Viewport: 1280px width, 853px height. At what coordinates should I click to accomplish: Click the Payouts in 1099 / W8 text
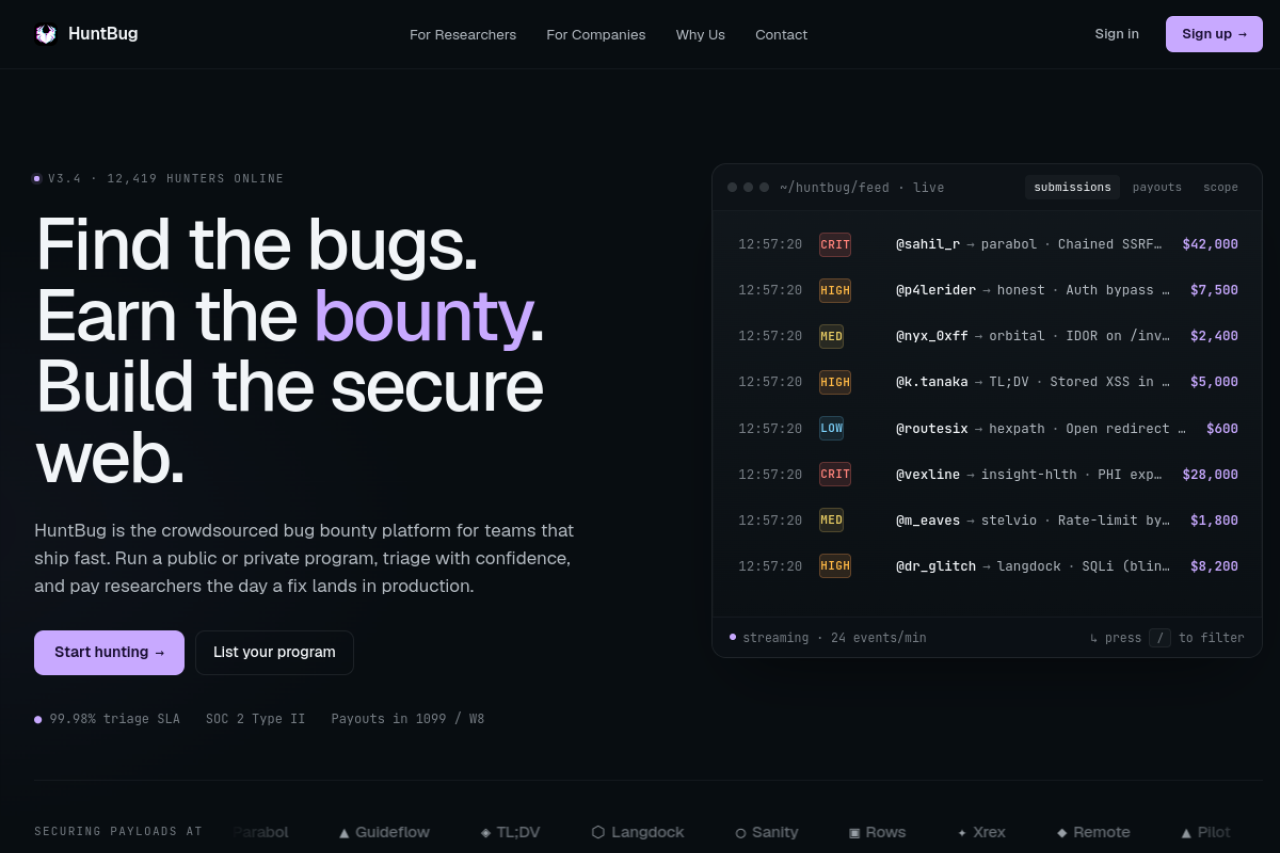click(x=408, y=719)
